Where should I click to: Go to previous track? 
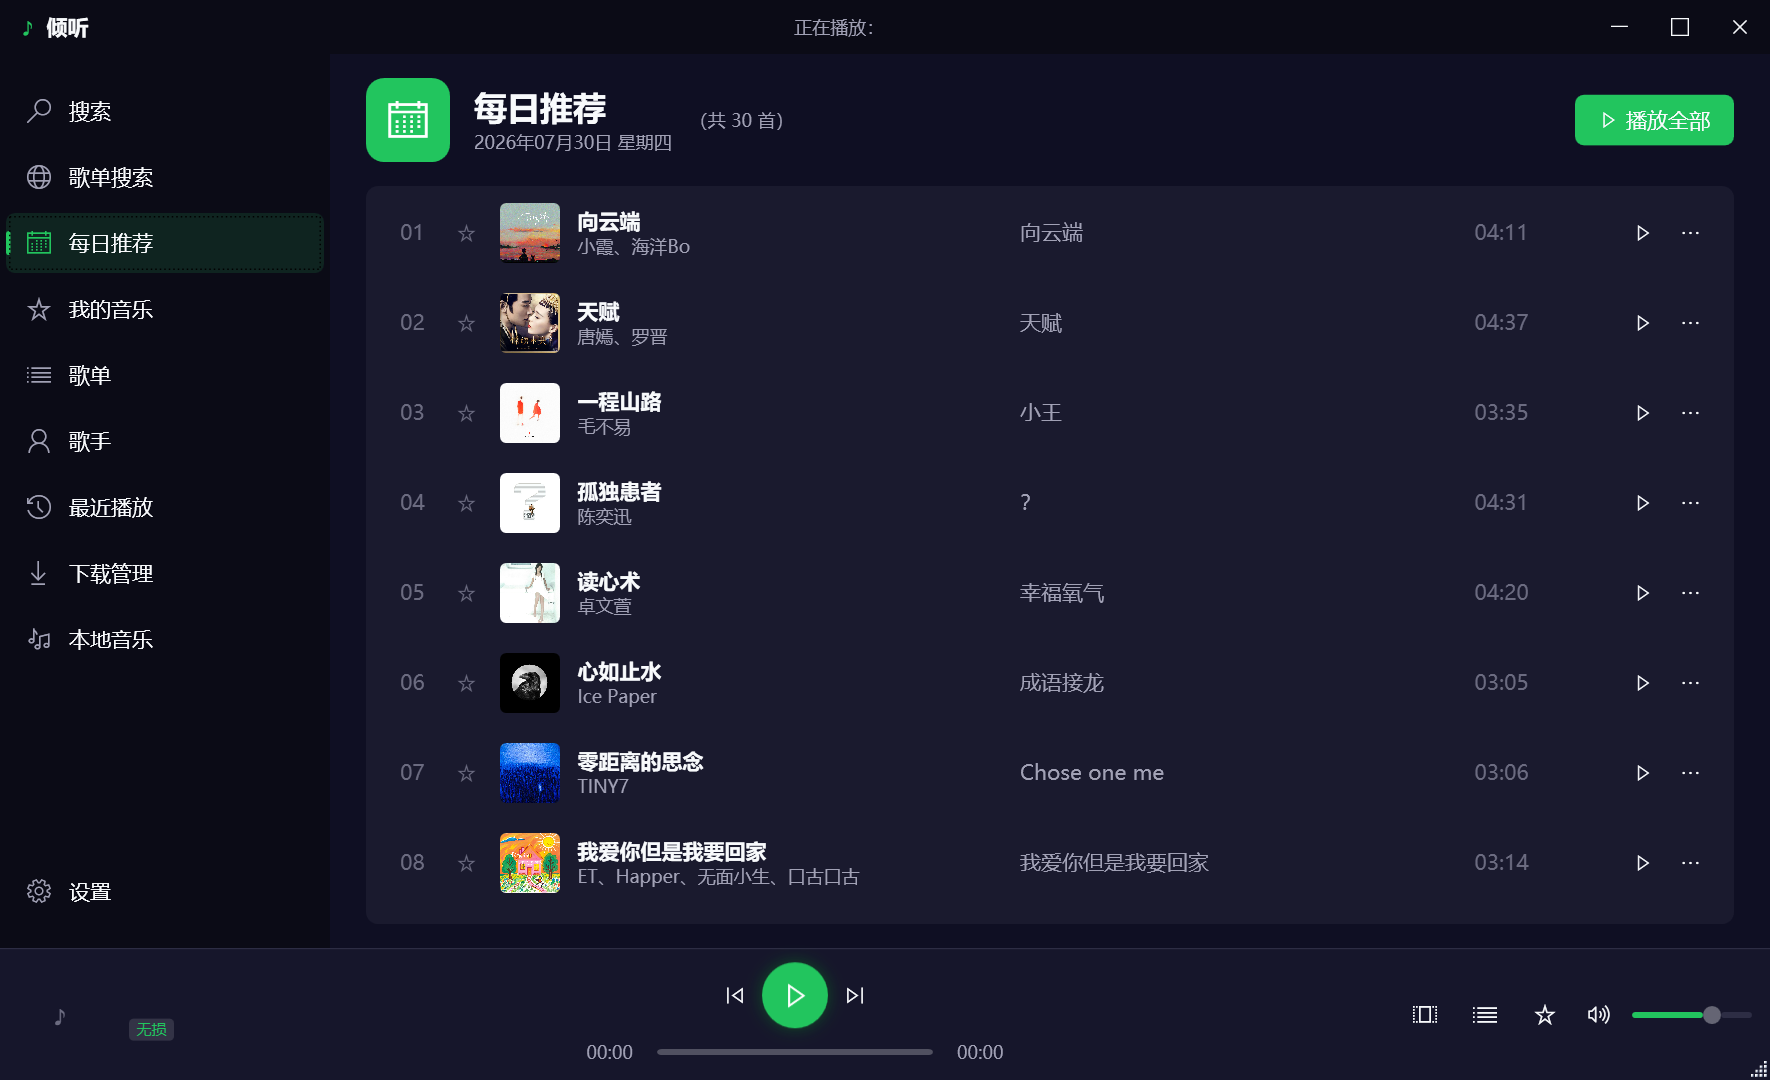(x=735, y=995)
